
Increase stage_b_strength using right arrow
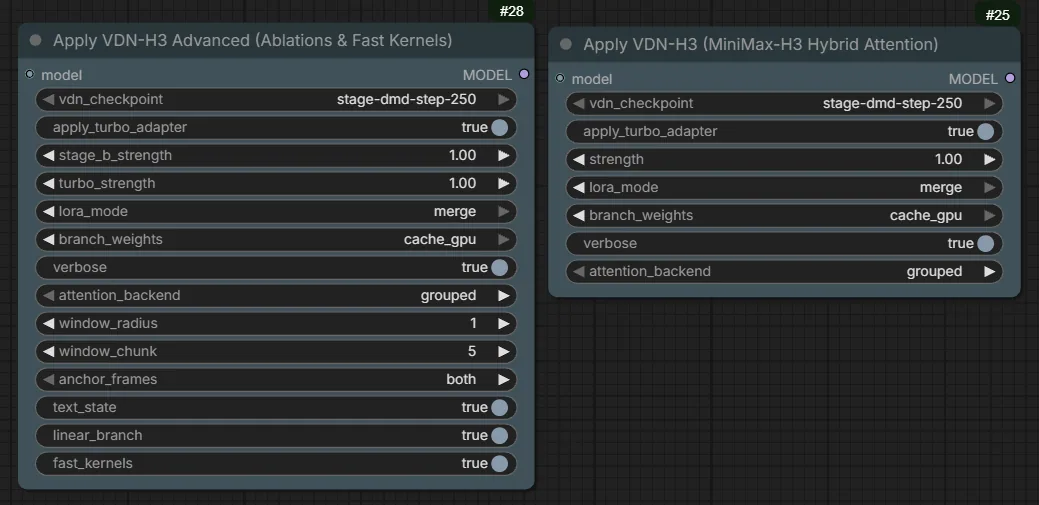pyautogui.click(x=504, y=155)
